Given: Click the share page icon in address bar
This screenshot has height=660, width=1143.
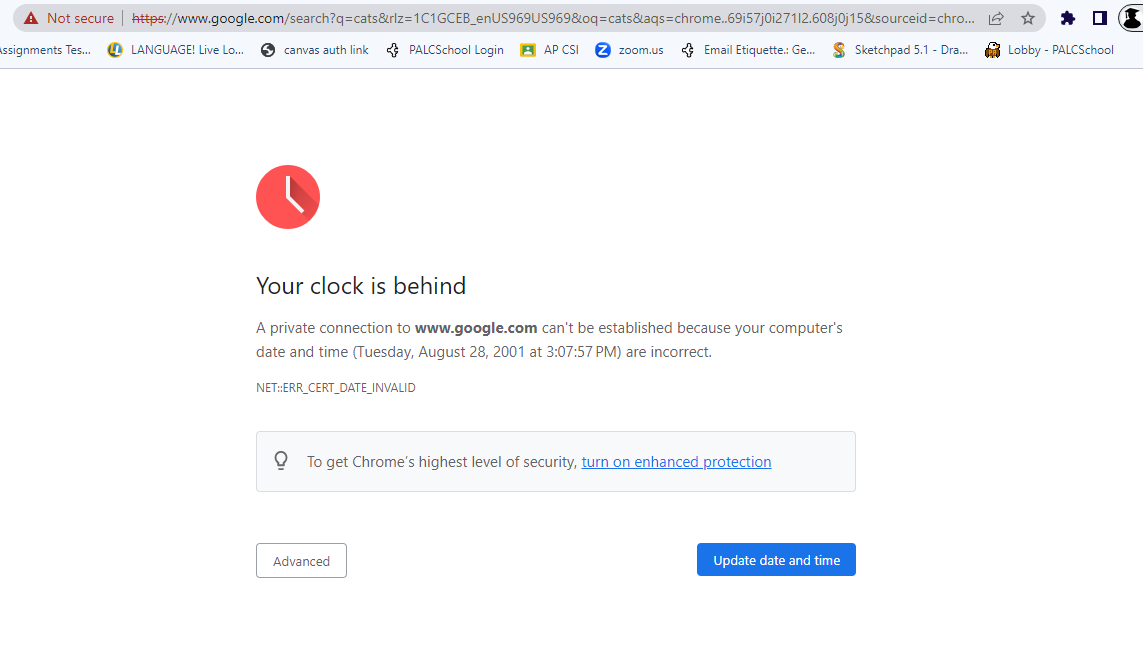Looking at the screenshot, I should [x=996, y=18].
